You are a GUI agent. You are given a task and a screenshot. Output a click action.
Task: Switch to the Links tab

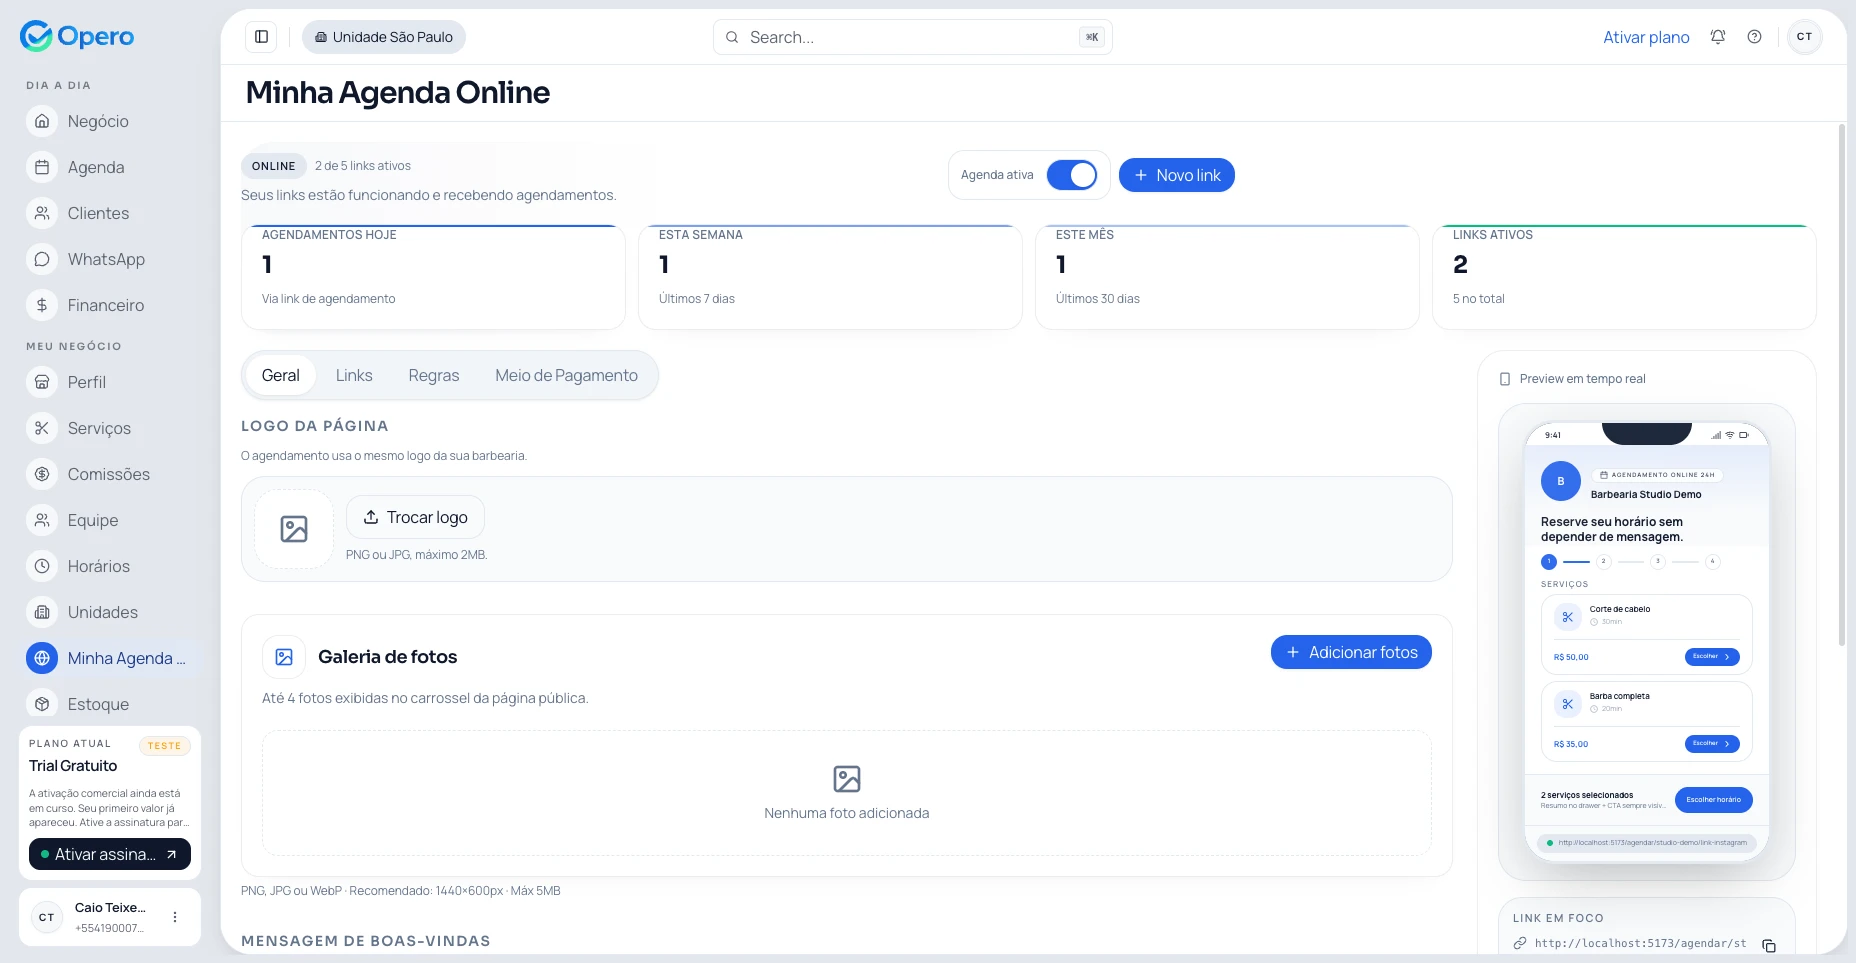[x=354, y=375]
